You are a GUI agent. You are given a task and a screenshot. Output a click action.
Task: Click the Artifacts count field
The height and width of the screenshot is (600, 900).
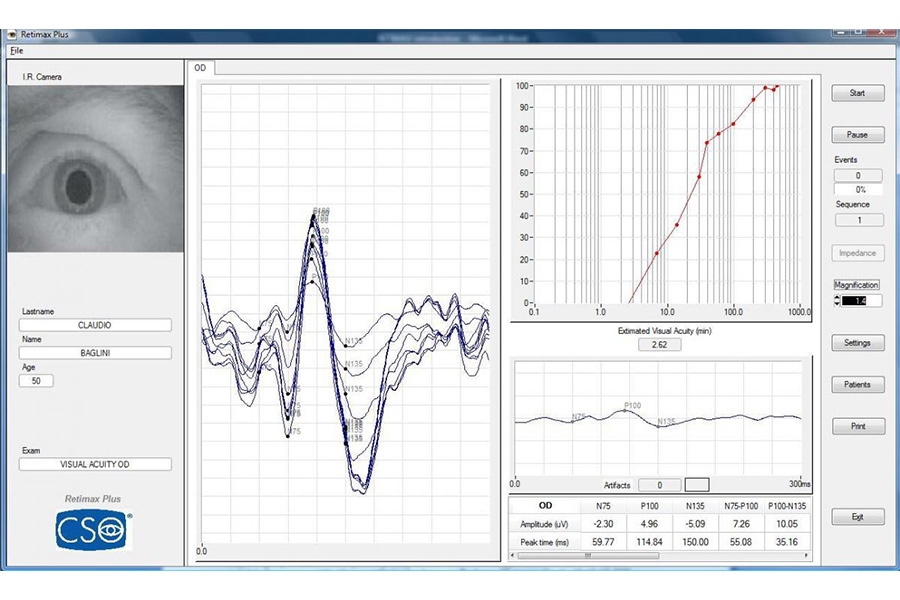[x=660, y=485]
